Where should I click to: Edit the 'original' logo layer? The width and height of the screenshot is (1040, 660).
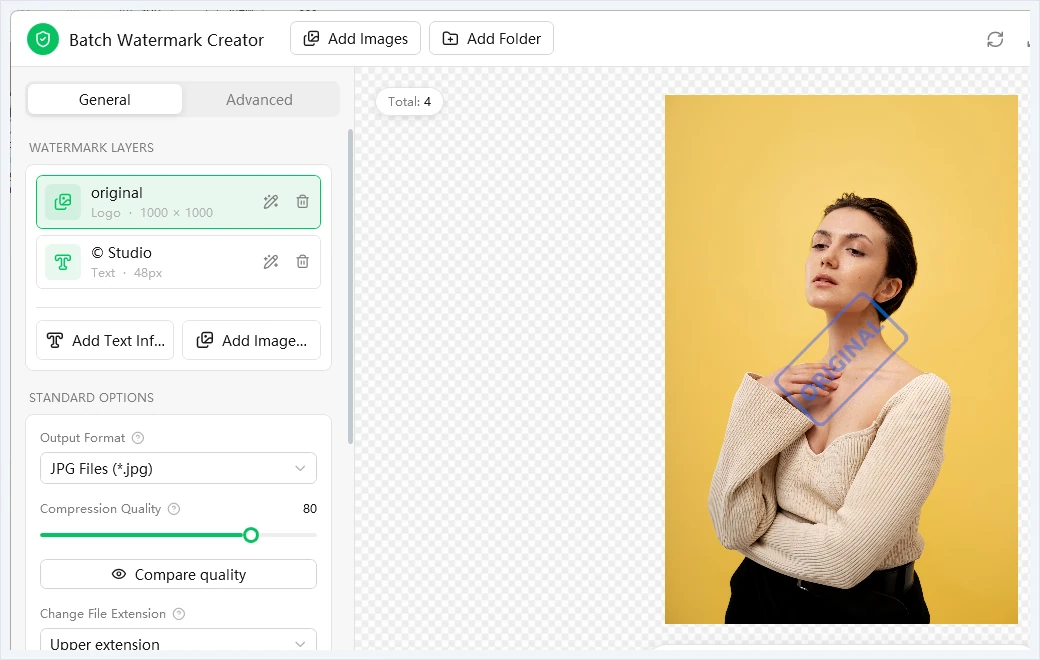(271, 202)
